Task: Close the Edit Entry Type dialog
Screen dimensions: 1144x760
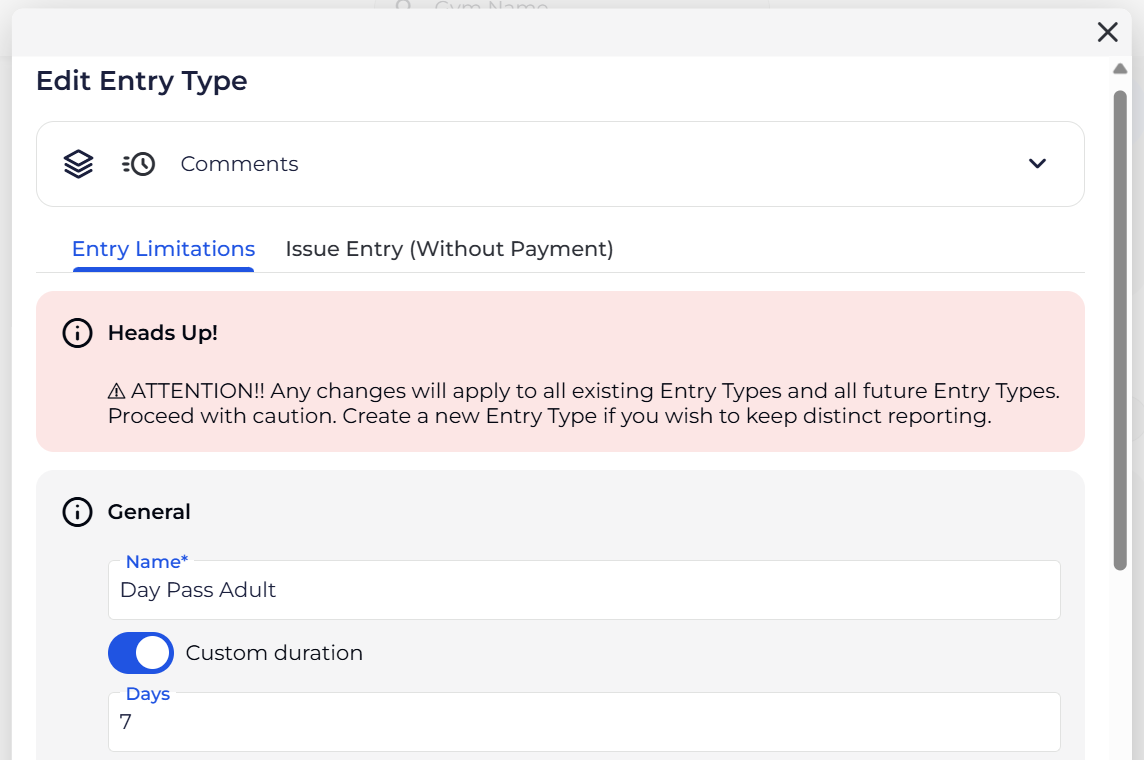Action: click(x=1107, y=32)
